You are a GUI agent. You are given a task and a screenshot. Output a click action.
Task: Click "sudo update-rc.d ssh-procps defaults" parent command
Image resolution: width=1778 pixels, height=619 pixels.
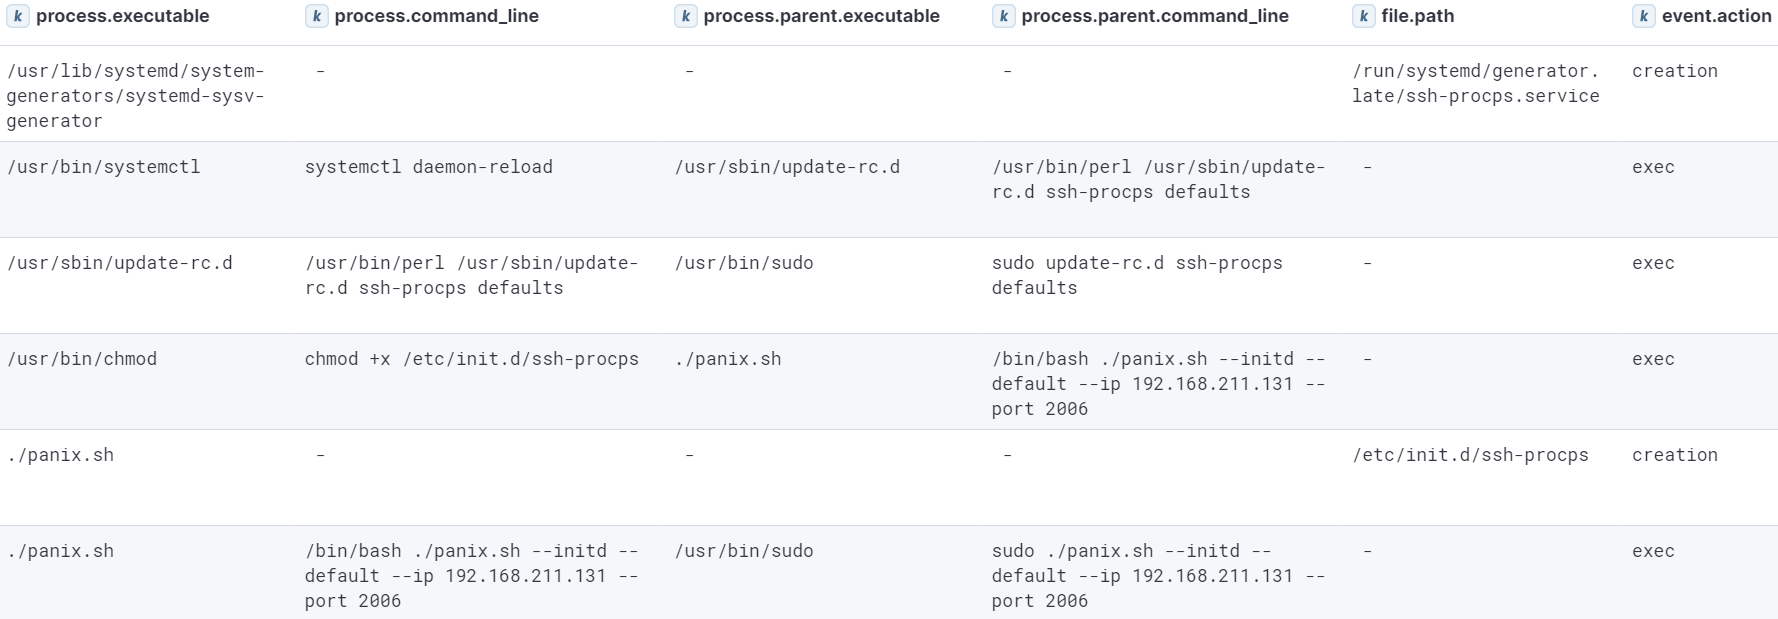(x=1136, y=275)
